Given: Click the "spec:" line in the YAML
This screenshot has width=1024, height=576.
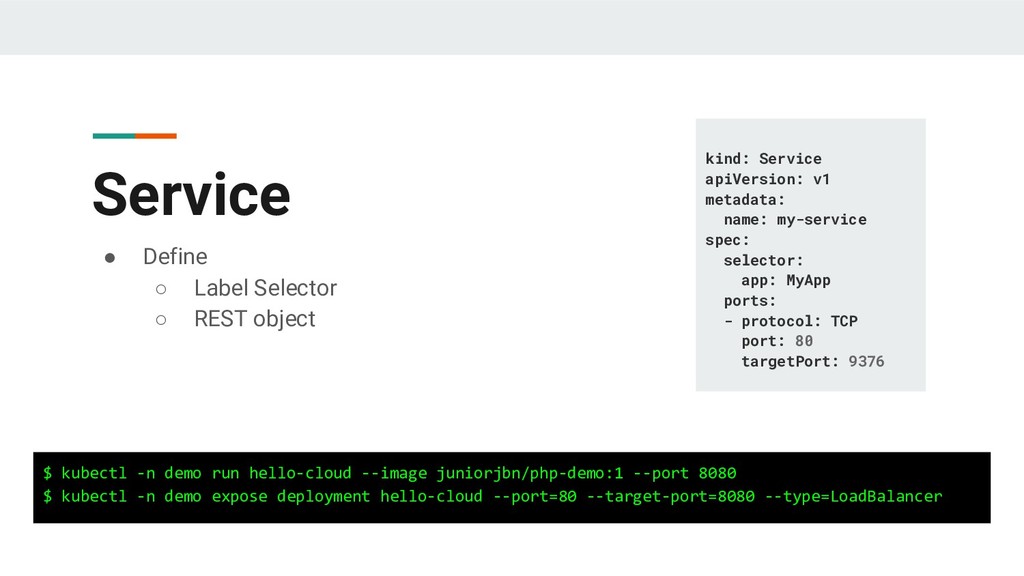Looking at the screenshot, I should (x=727, y=240).
